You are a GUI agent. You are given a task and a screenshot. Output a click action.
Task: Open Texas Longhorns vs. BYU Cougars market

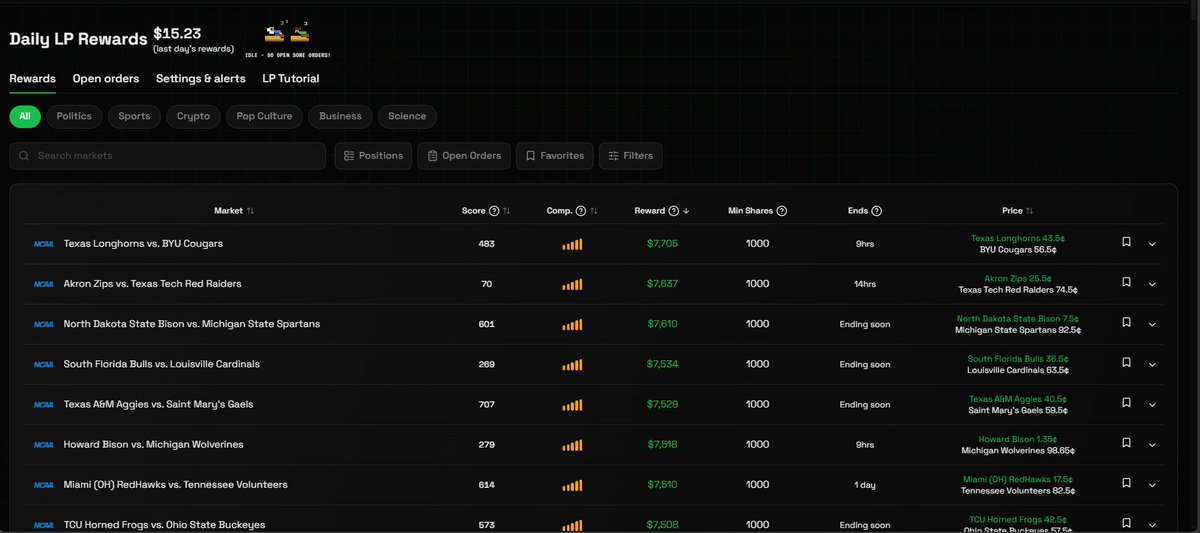point(143,243)
